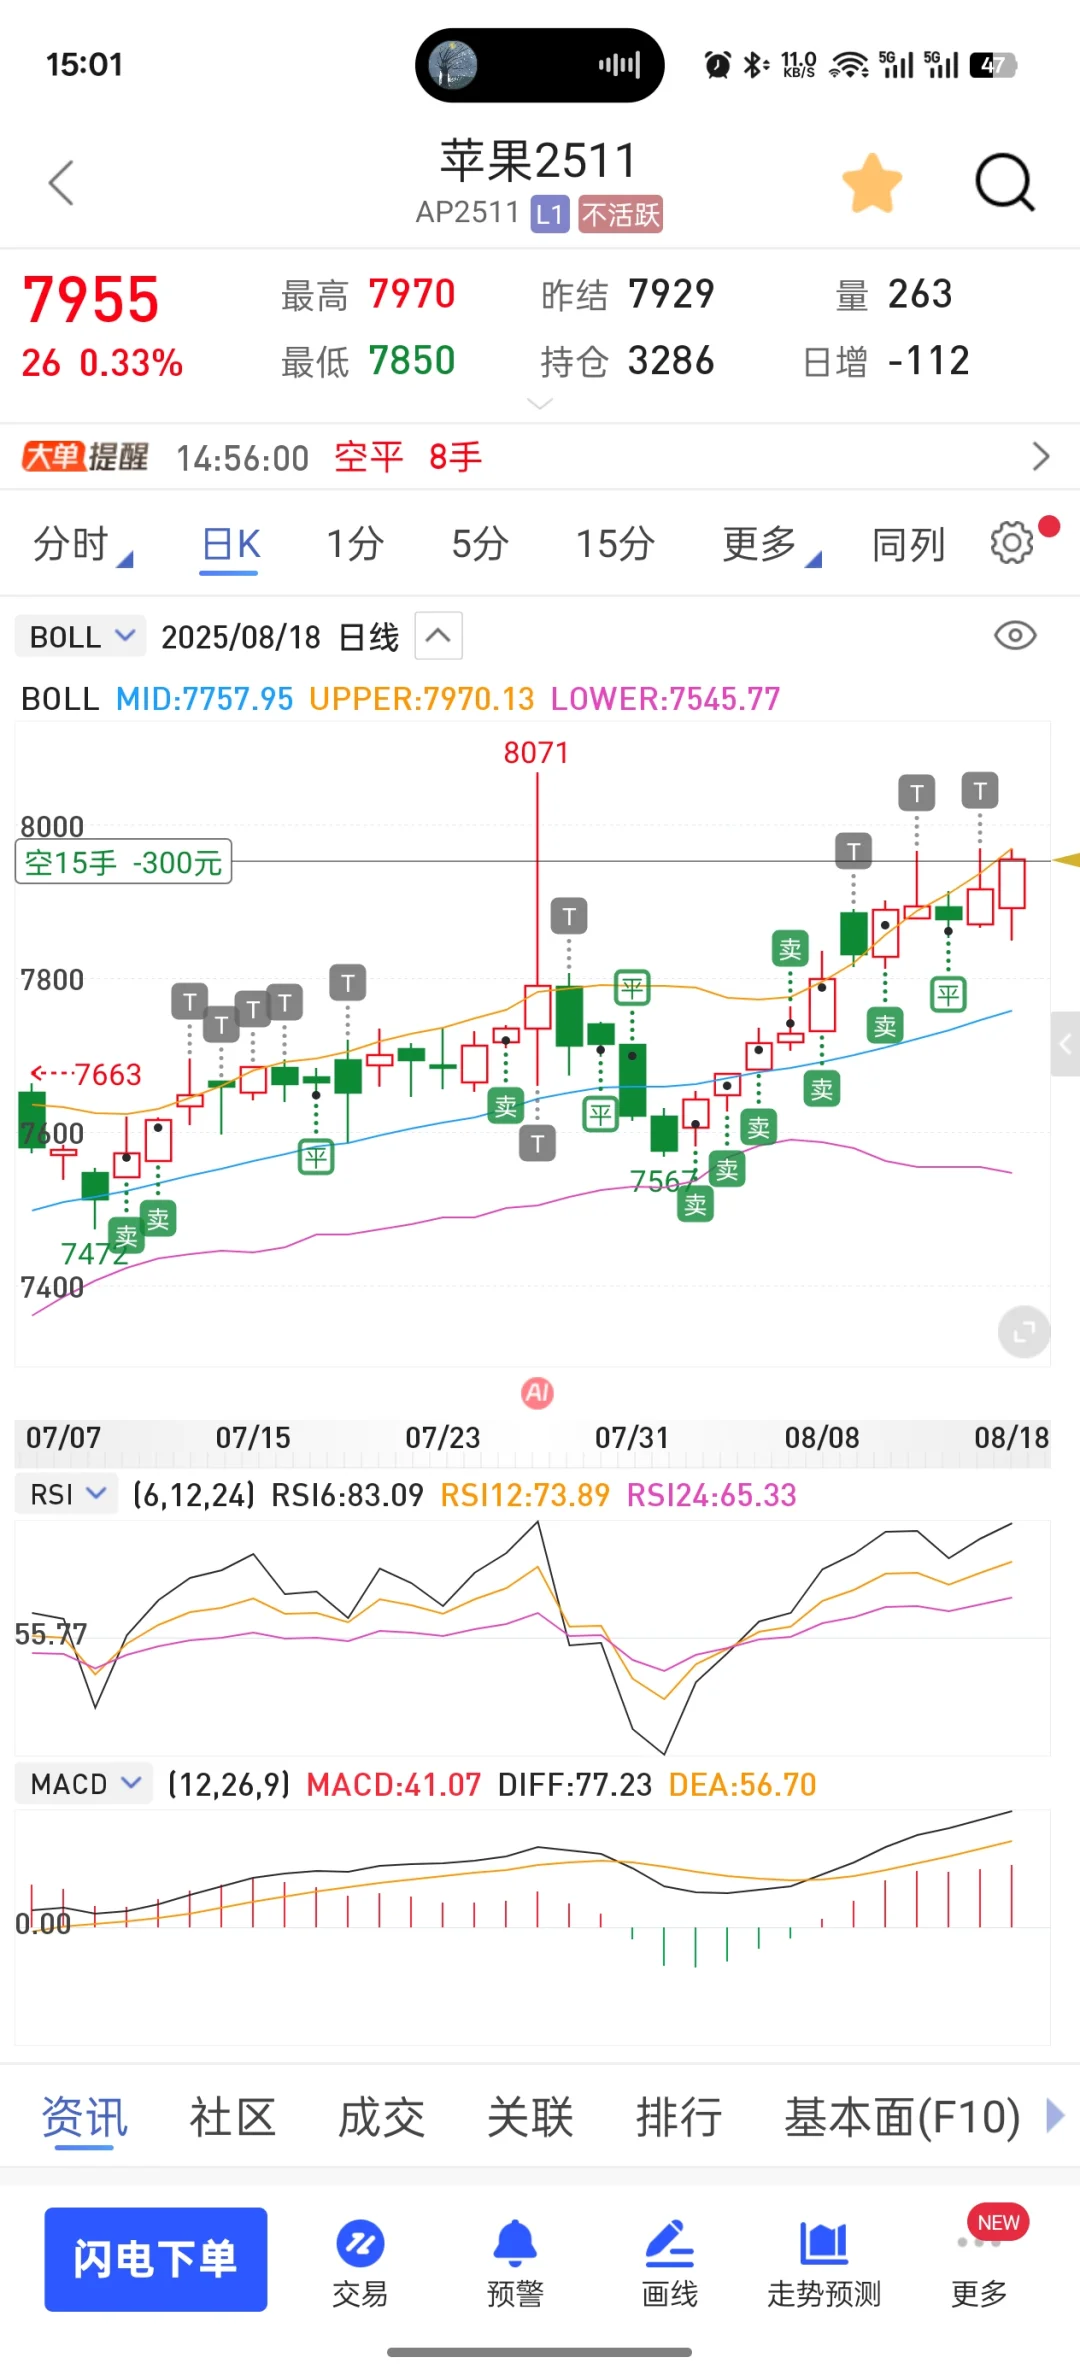Image resolution: width=1080 pixels, height=2375 pixels.
Task: Select the 日K tab
Action: pos(230,545)
